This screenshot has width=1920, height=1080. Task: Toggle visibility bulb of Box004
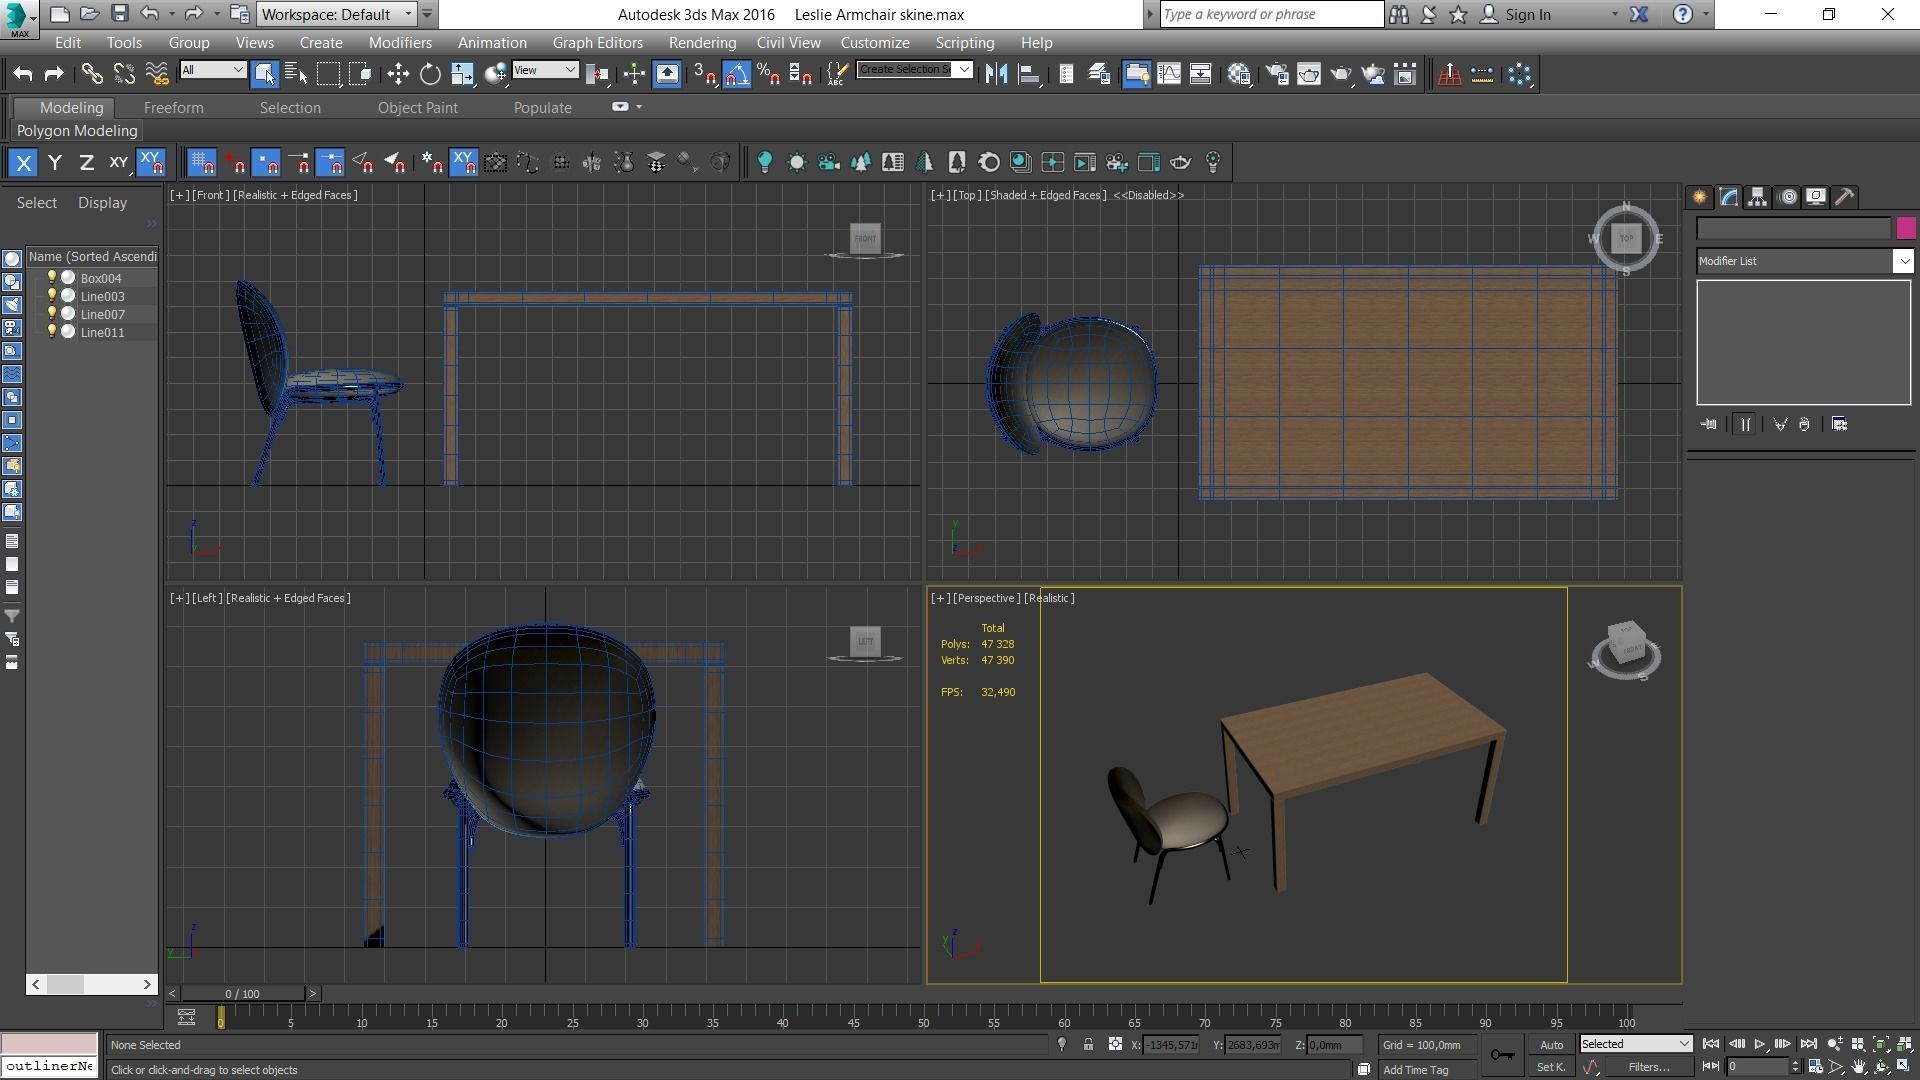tap(52, 278)
